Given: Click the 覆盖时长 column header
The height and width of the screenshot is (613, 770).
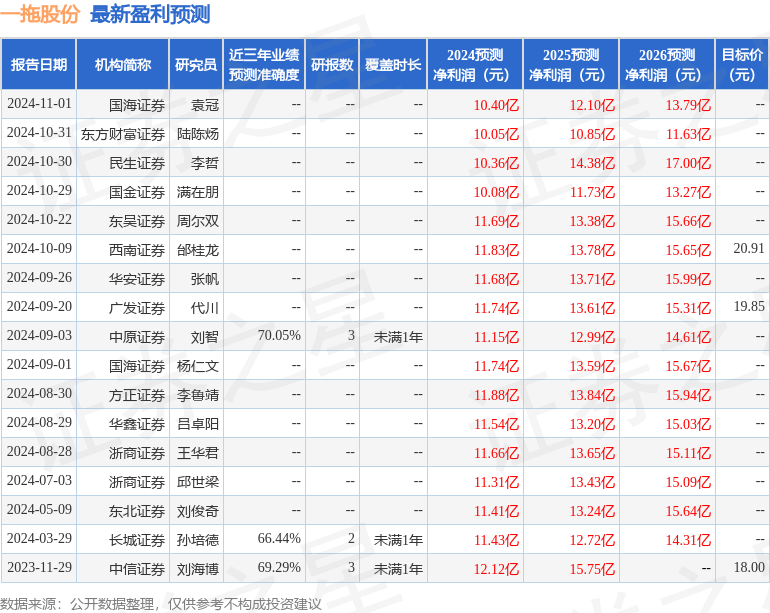Looking at the screenshot, I should tap(393, 64).
